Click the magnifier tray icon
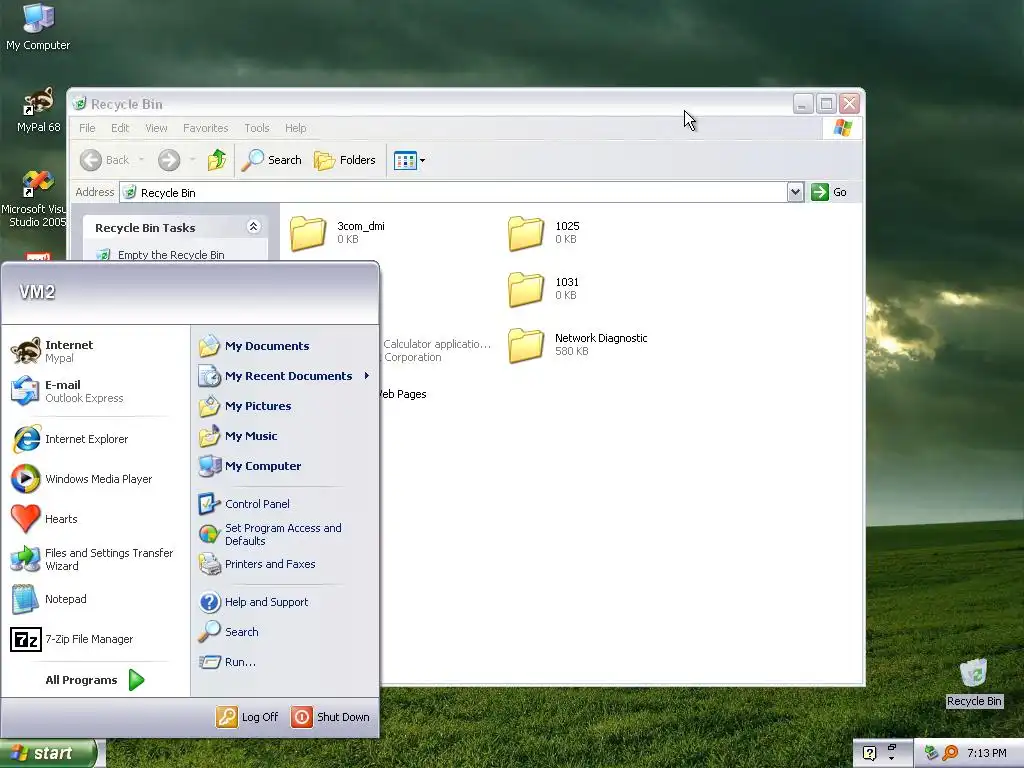The height and width of the screenshot is (768, 1024). [950, 753]
